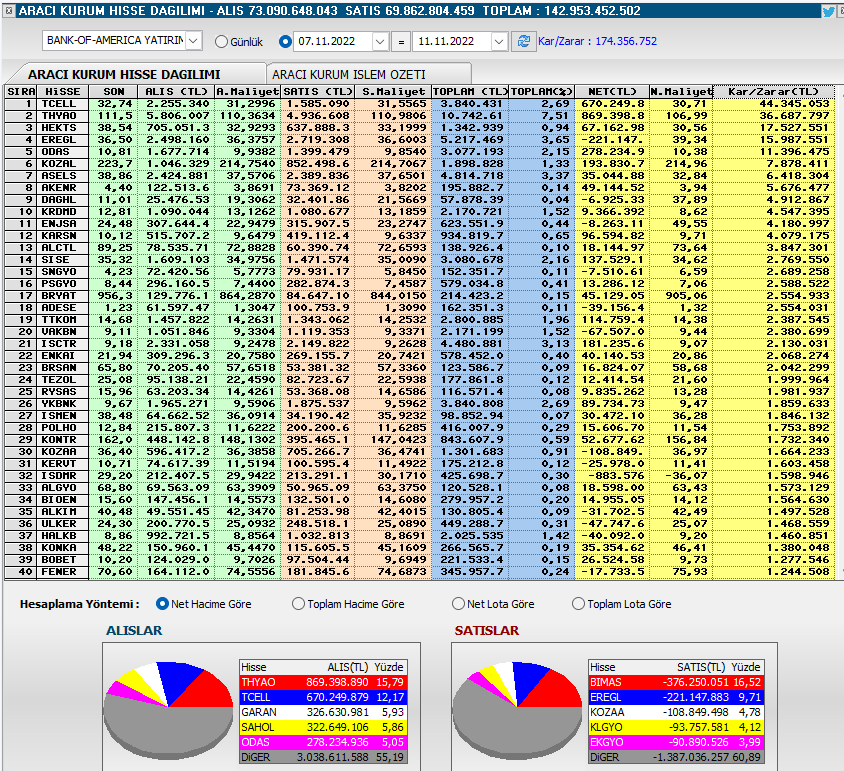Open the BANK-OF-AMERICA broker dropdown
844x771 pixels.
coord(194,40)
